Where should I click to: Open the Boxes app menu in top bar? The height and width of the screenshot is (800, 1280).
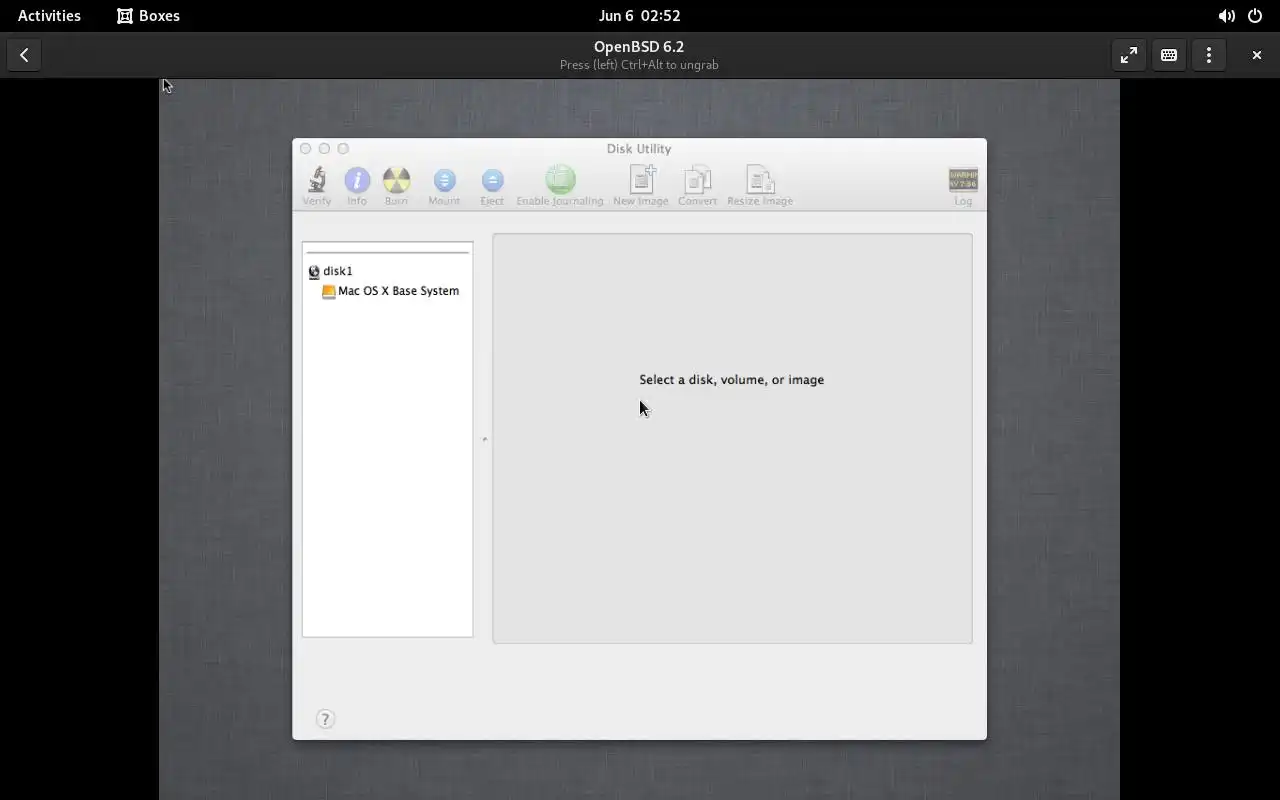pyautogui.click(x=148, y=15)
